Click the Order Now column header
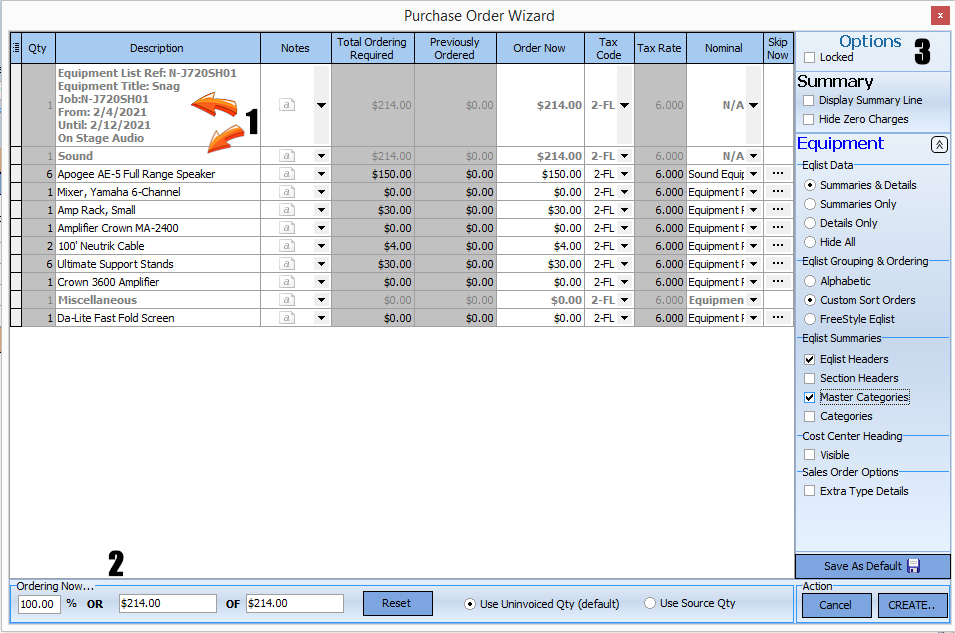The width and height of the screenshot is (955, 633). [x=539, y=48]
